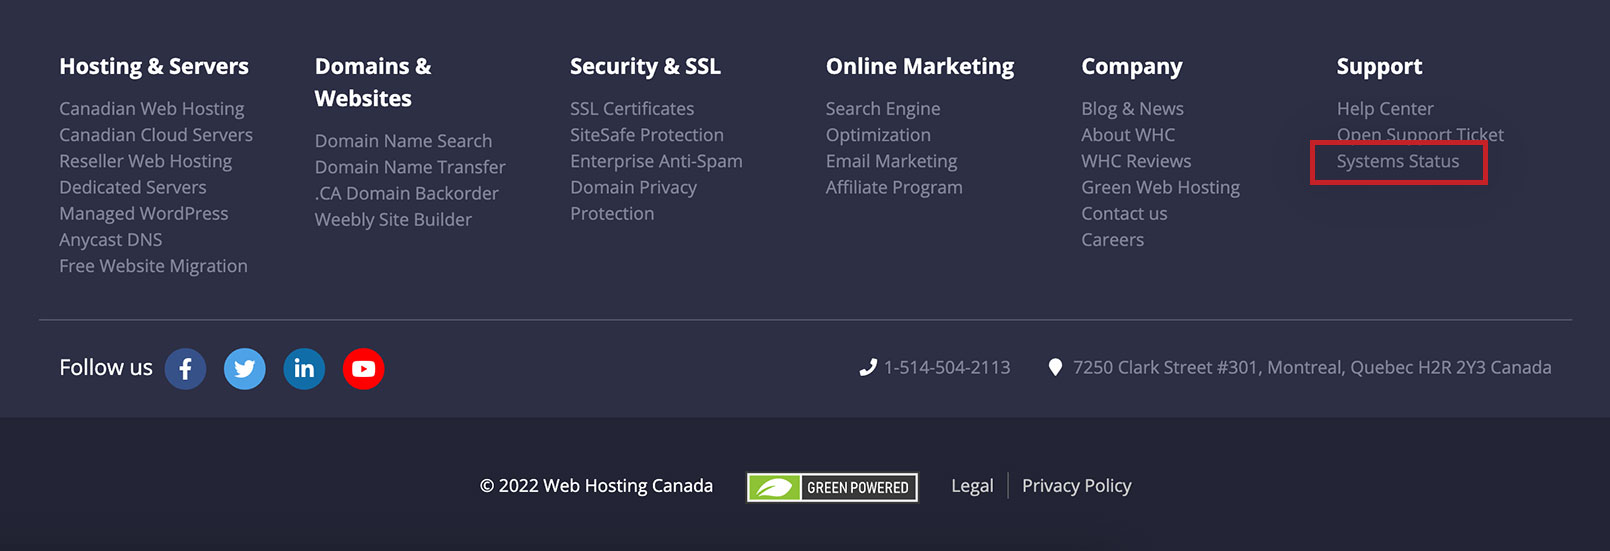Open Enterprise Anti-Spam link
1610x551 pixels.
point(656,161)
